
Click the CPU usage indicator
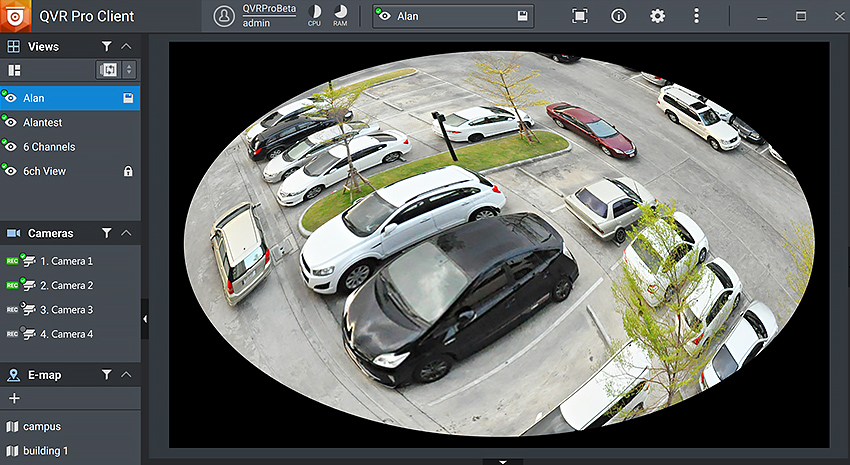[x=314, y=15]
